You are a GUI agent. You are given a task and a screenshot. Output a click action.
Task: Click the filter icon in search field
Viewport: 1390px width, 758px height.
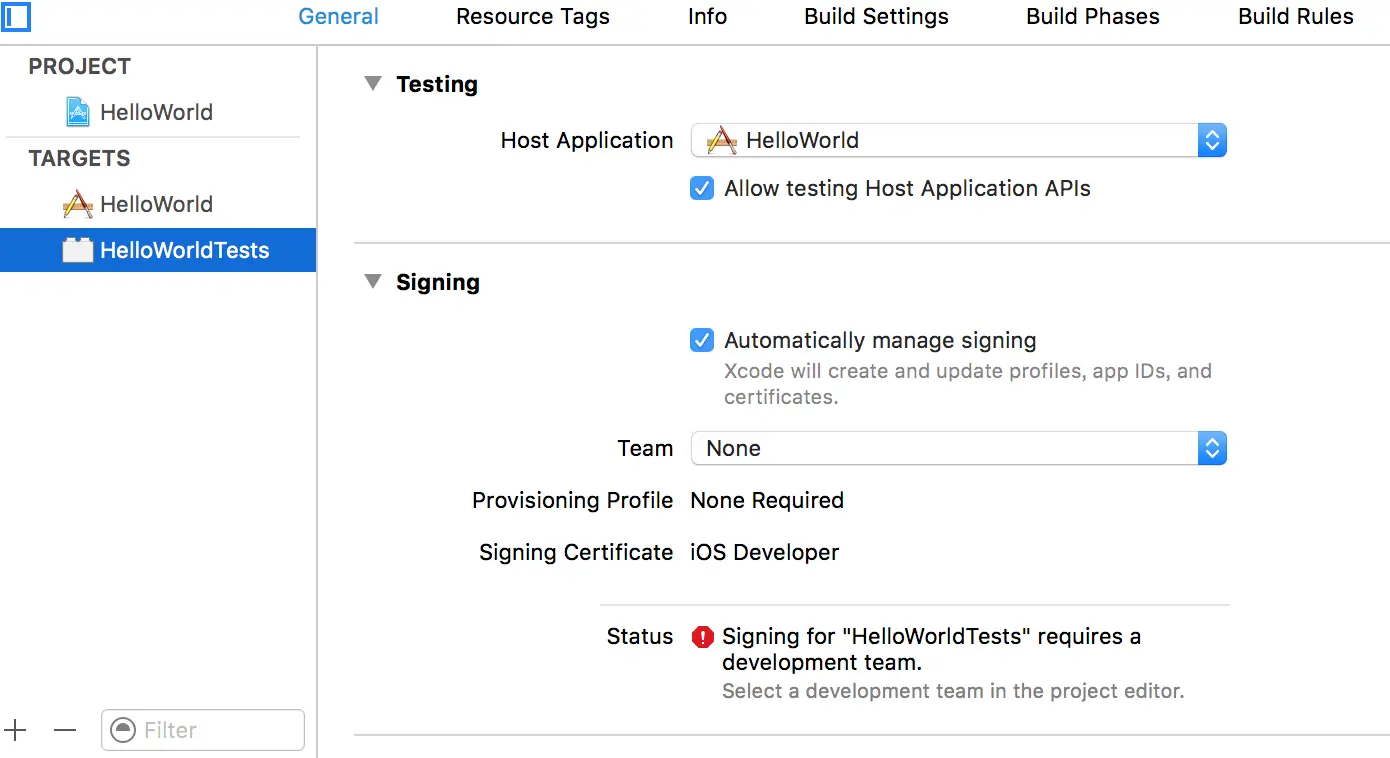[x=123, y=730]
